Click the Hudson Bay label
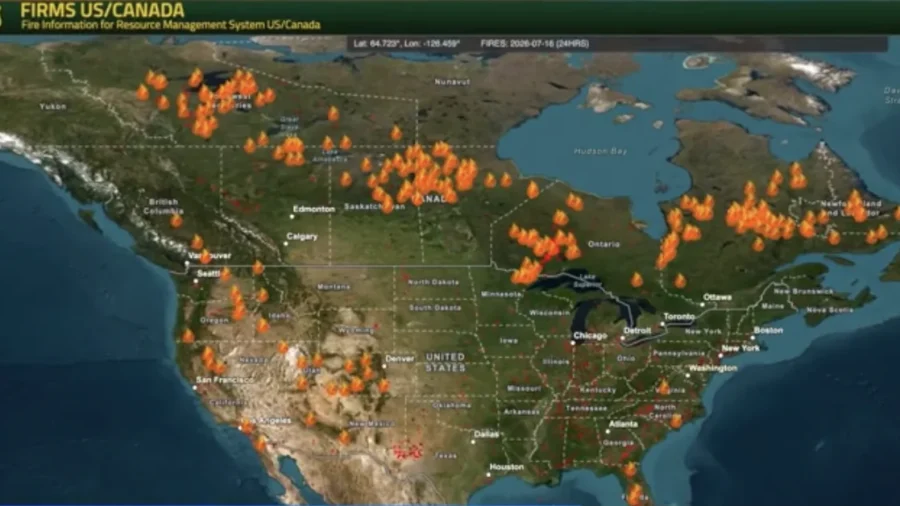 (600, 151)
